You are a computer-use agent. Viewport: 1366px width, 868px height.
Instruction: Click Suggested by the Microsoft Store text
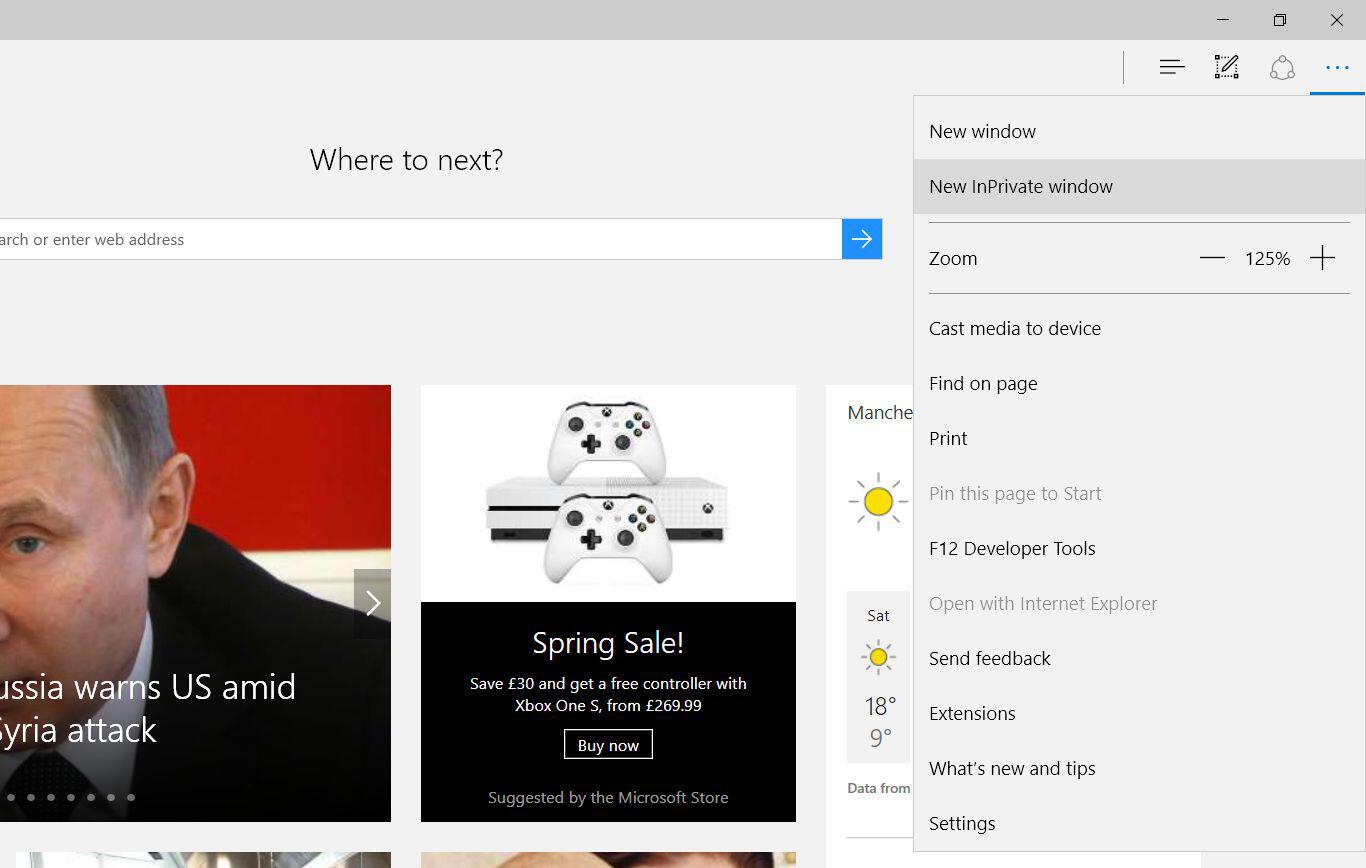pos(608,797)
